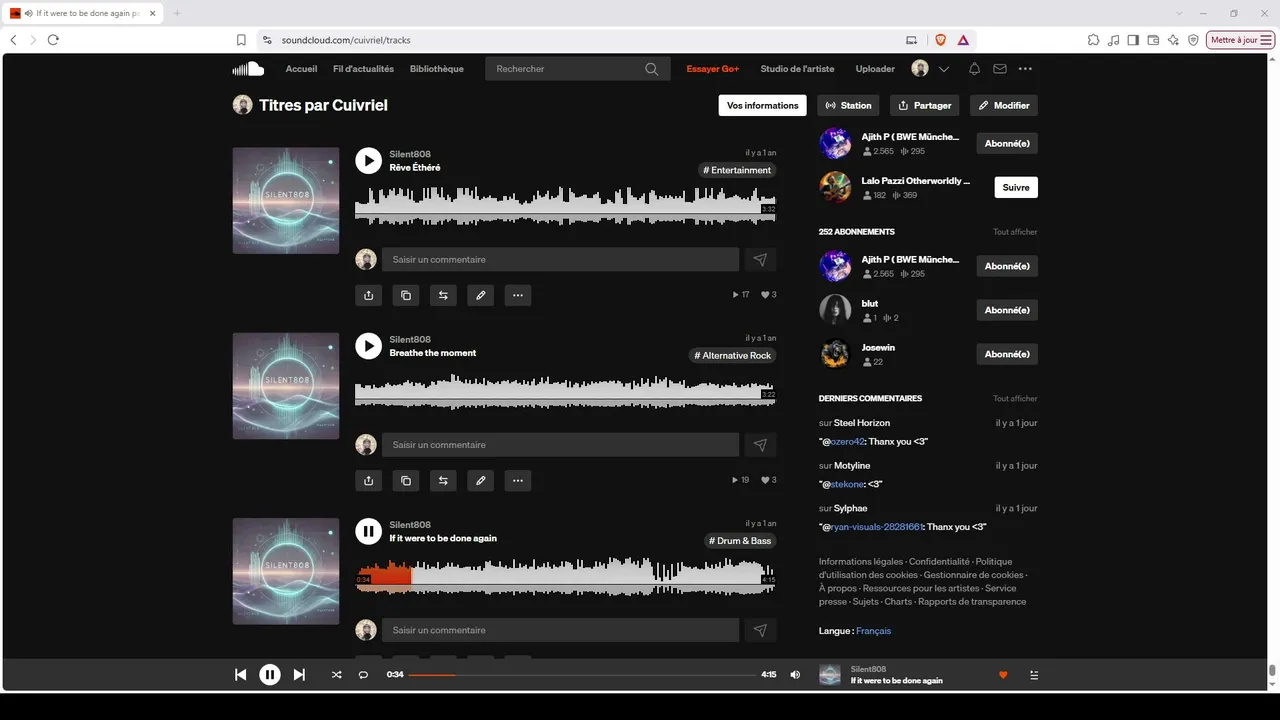Viewport: 1280px width, 720px height.
Task: Unfollow Josewin via Abonné(e) button
Action: 1007,354
